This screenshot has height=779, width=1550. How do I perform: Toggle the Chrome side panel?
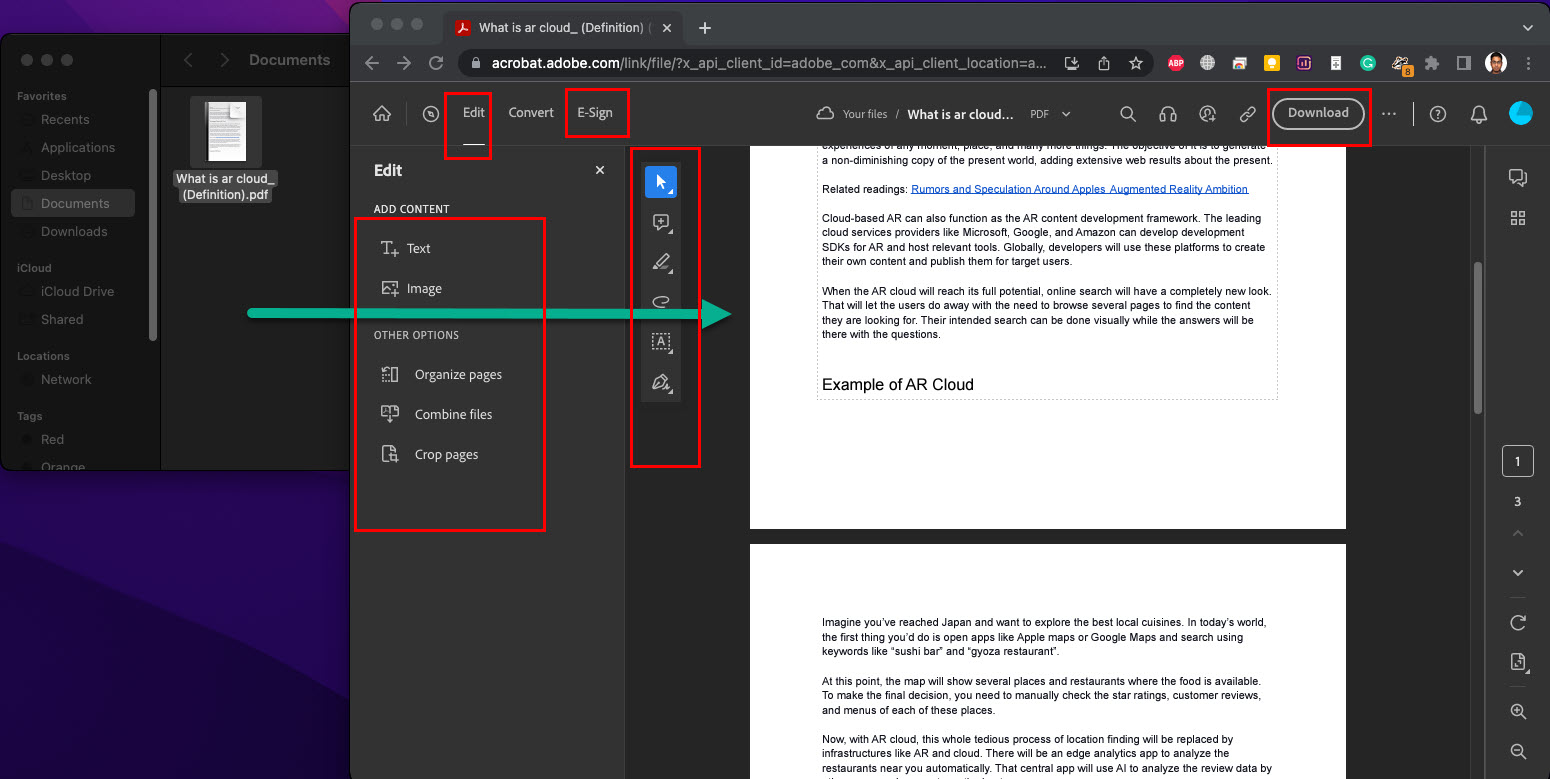click(1463, 63)
